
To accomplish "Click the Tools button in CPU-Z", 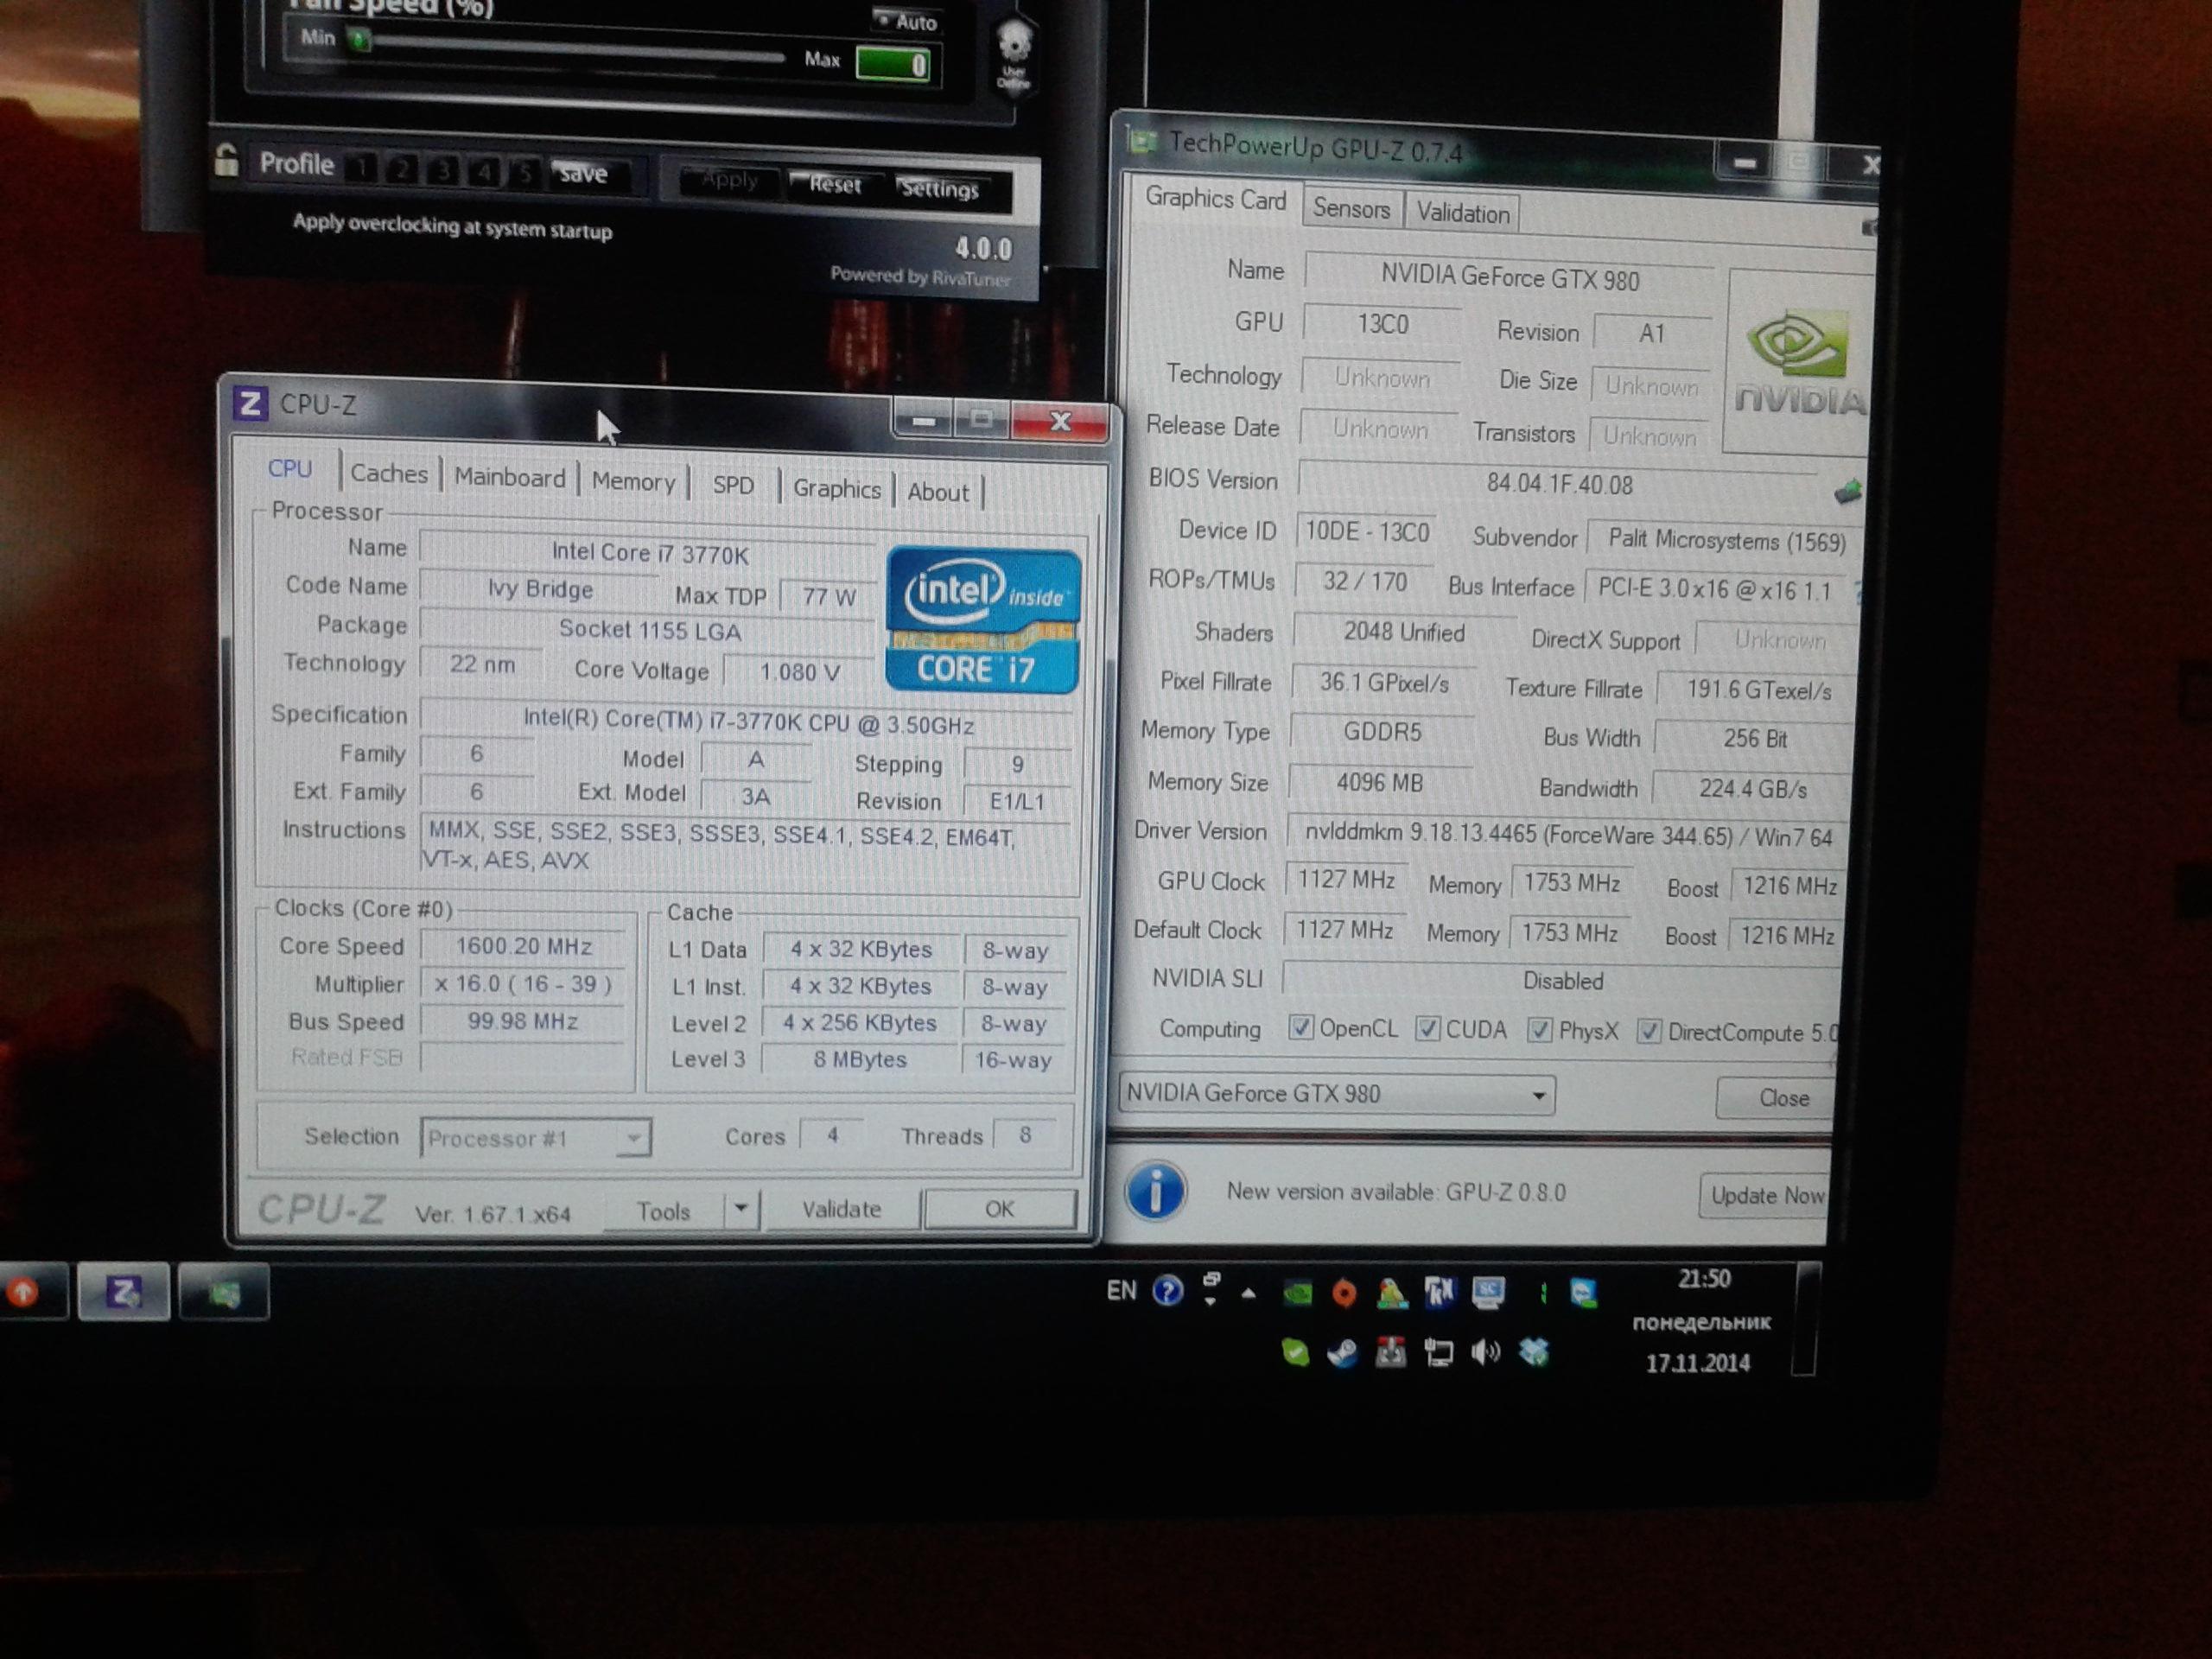I will pos(664,1210).
